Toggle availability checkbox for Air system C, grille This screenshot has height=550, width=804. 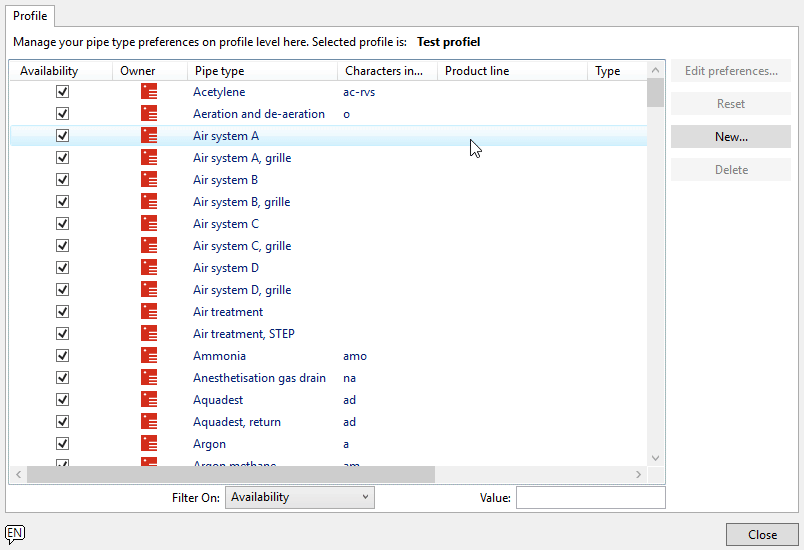pos(63,246)
